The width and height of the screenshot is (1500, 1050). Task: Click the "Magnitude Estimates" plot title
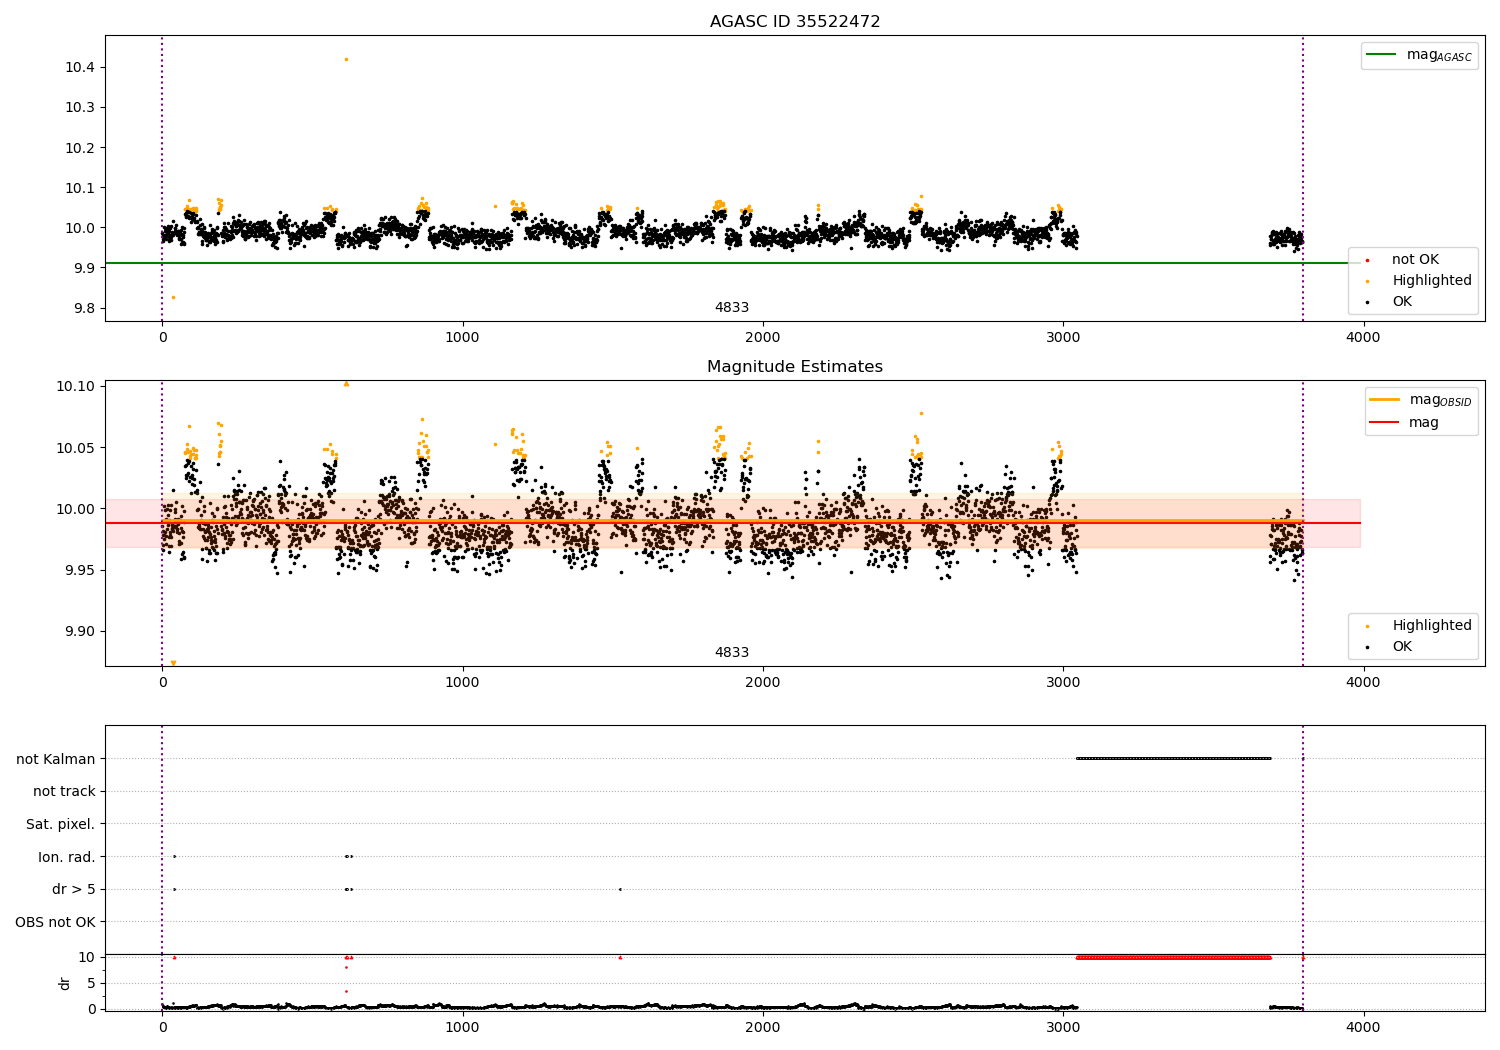pos(795,367)
